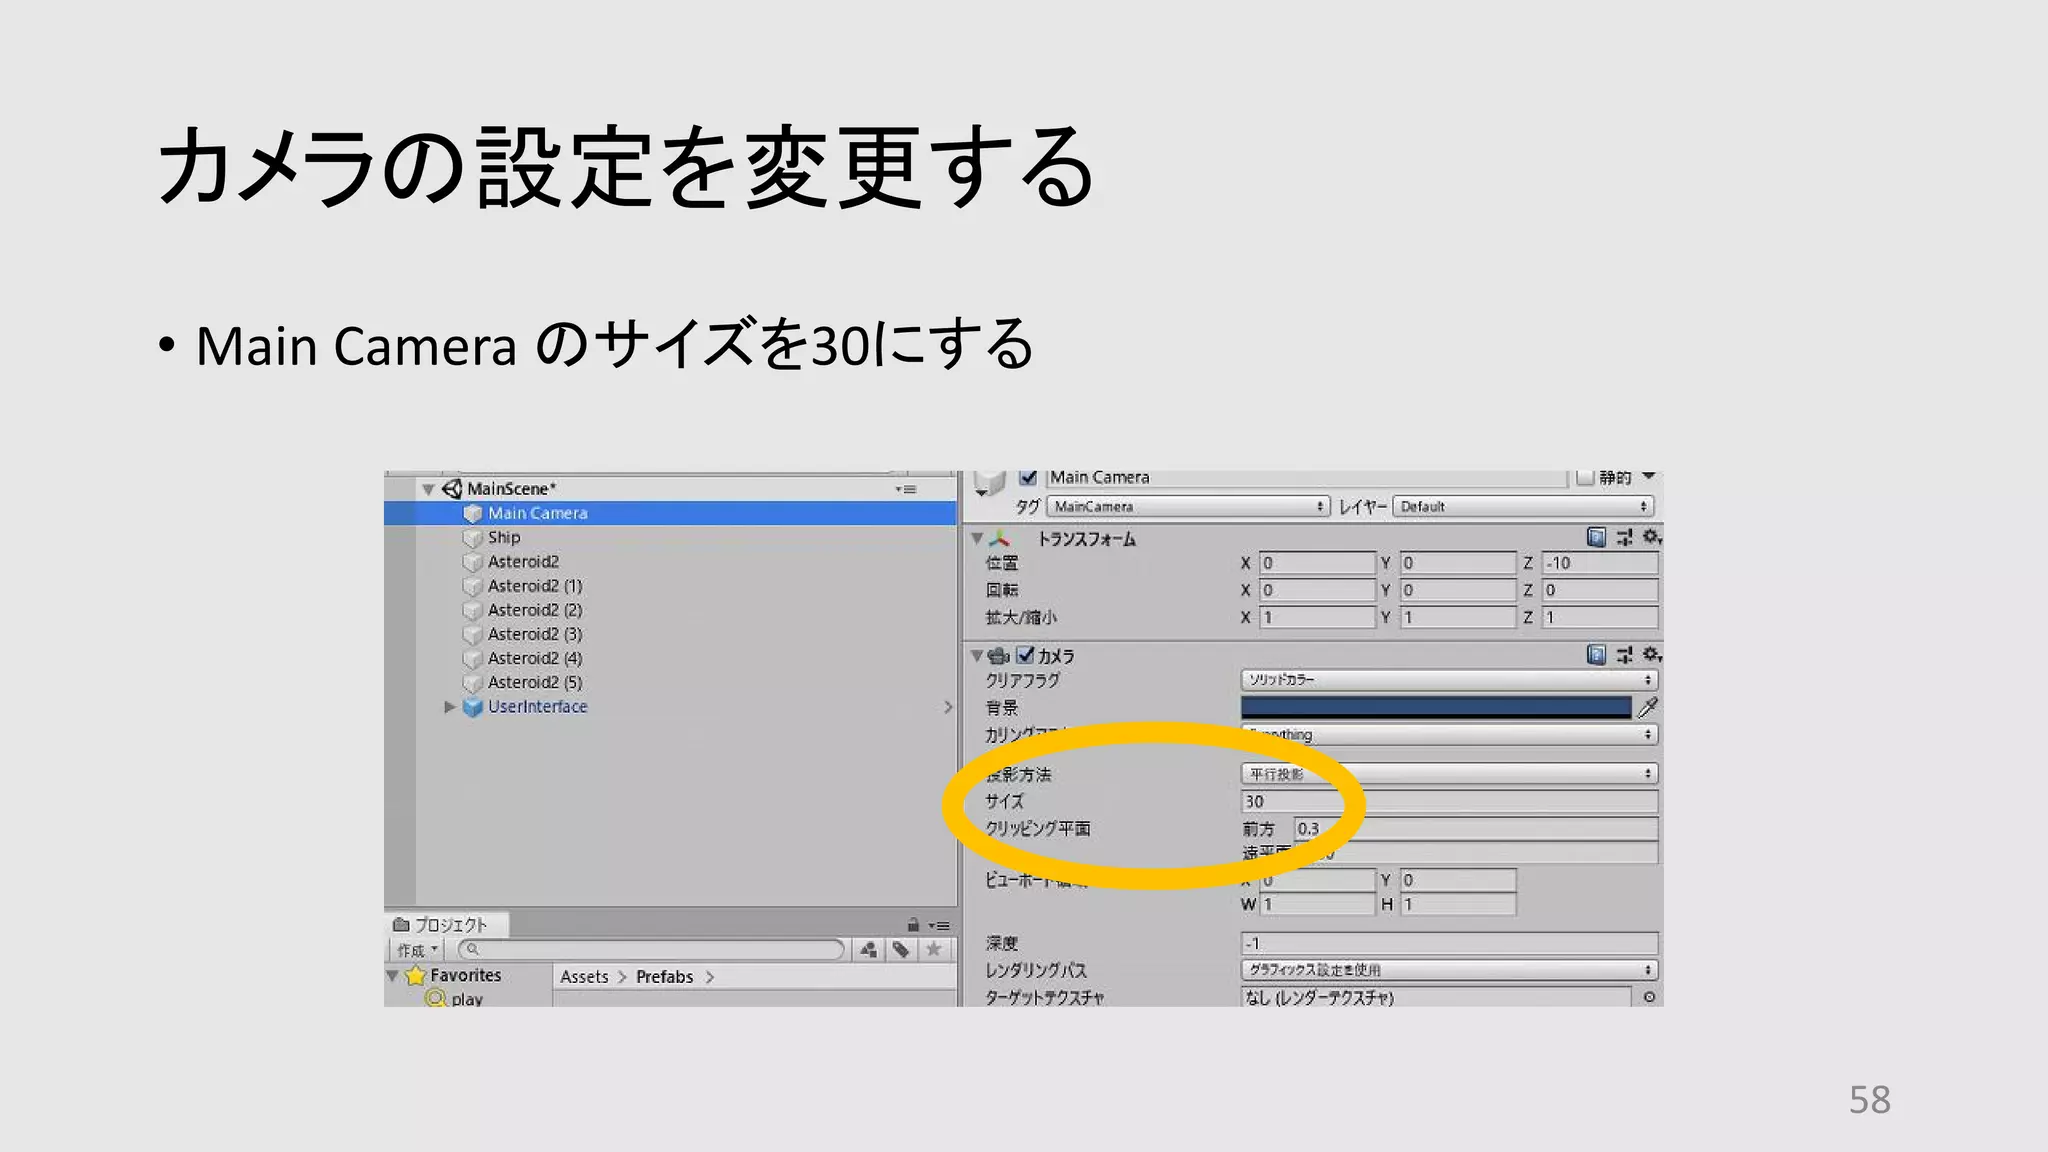Click the save search star icon
2048x1152 pixels.
933,950
